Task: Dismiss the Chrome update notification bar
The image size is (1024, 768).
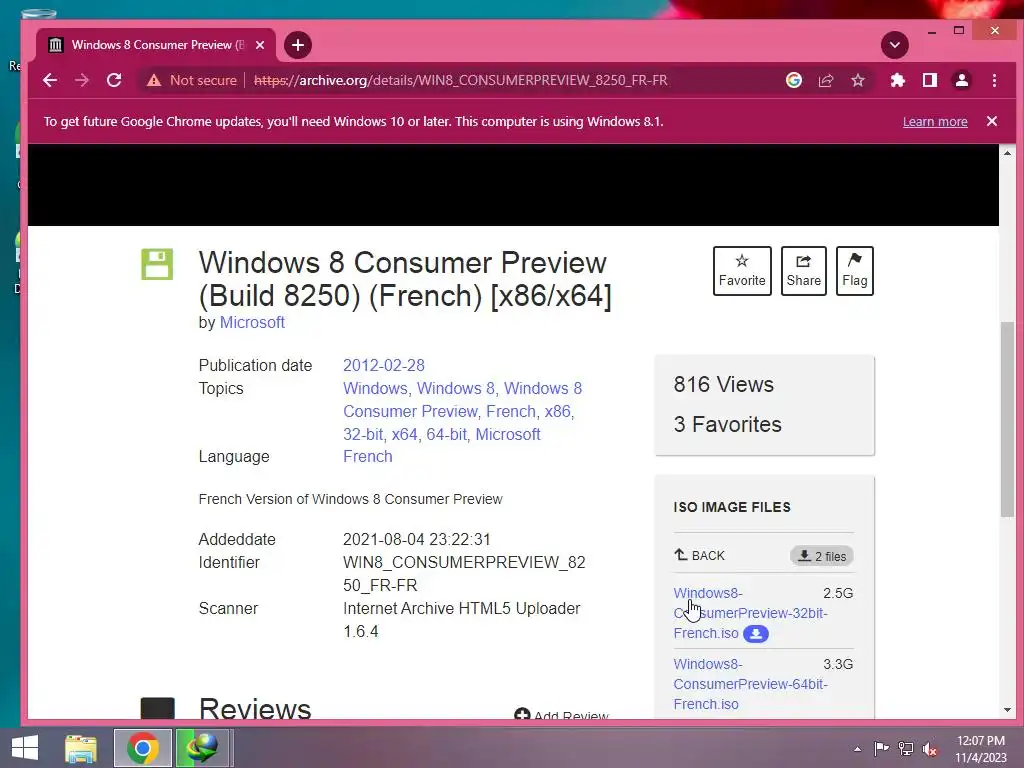Action: click(x=992, y=121)
